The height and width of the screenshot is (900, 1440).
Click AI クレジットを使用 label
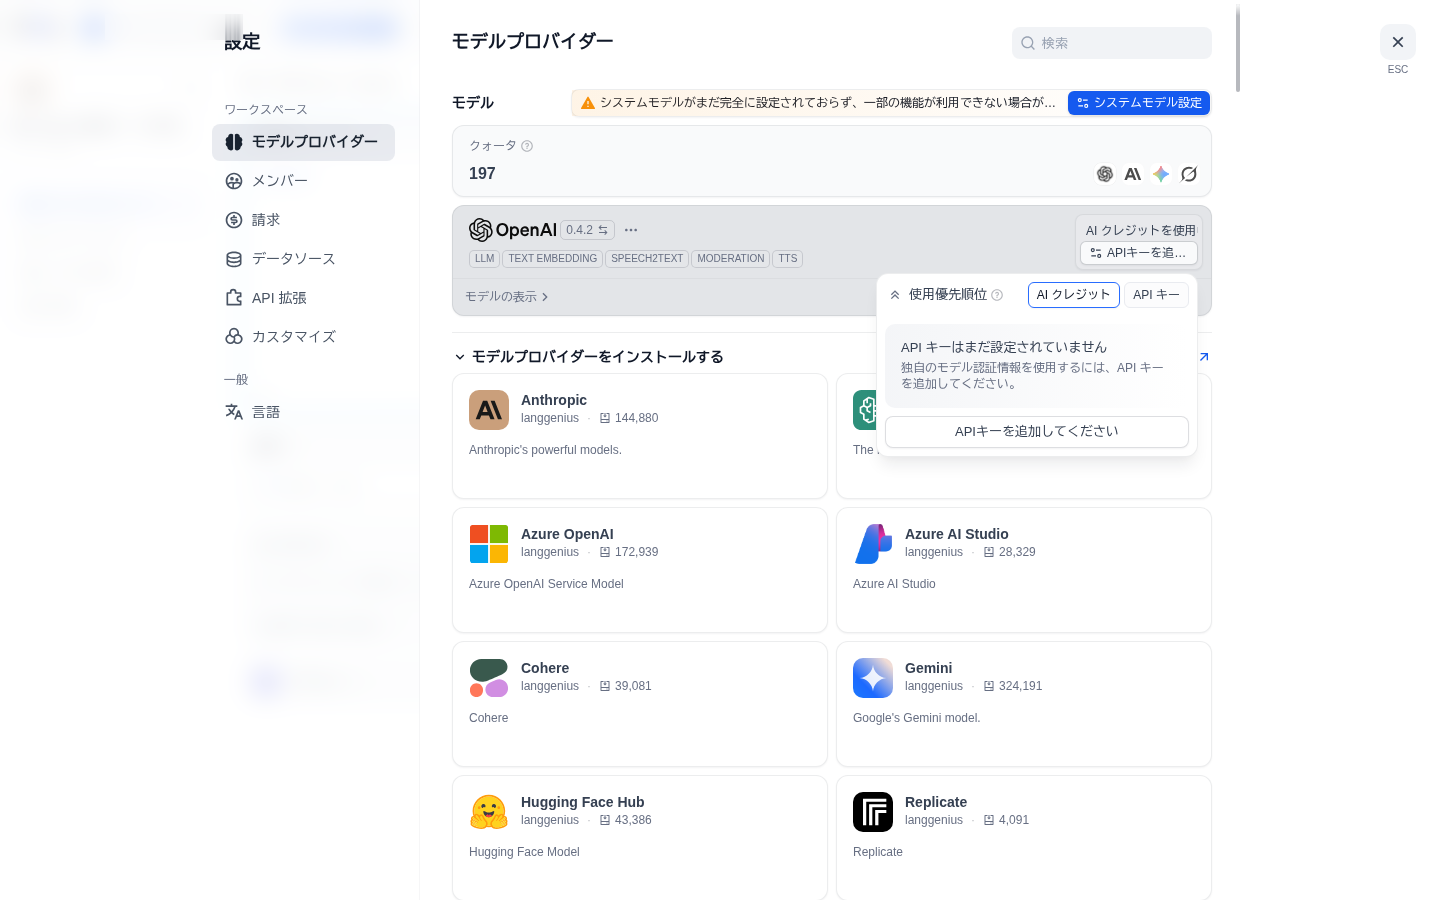pos(1141,230)
